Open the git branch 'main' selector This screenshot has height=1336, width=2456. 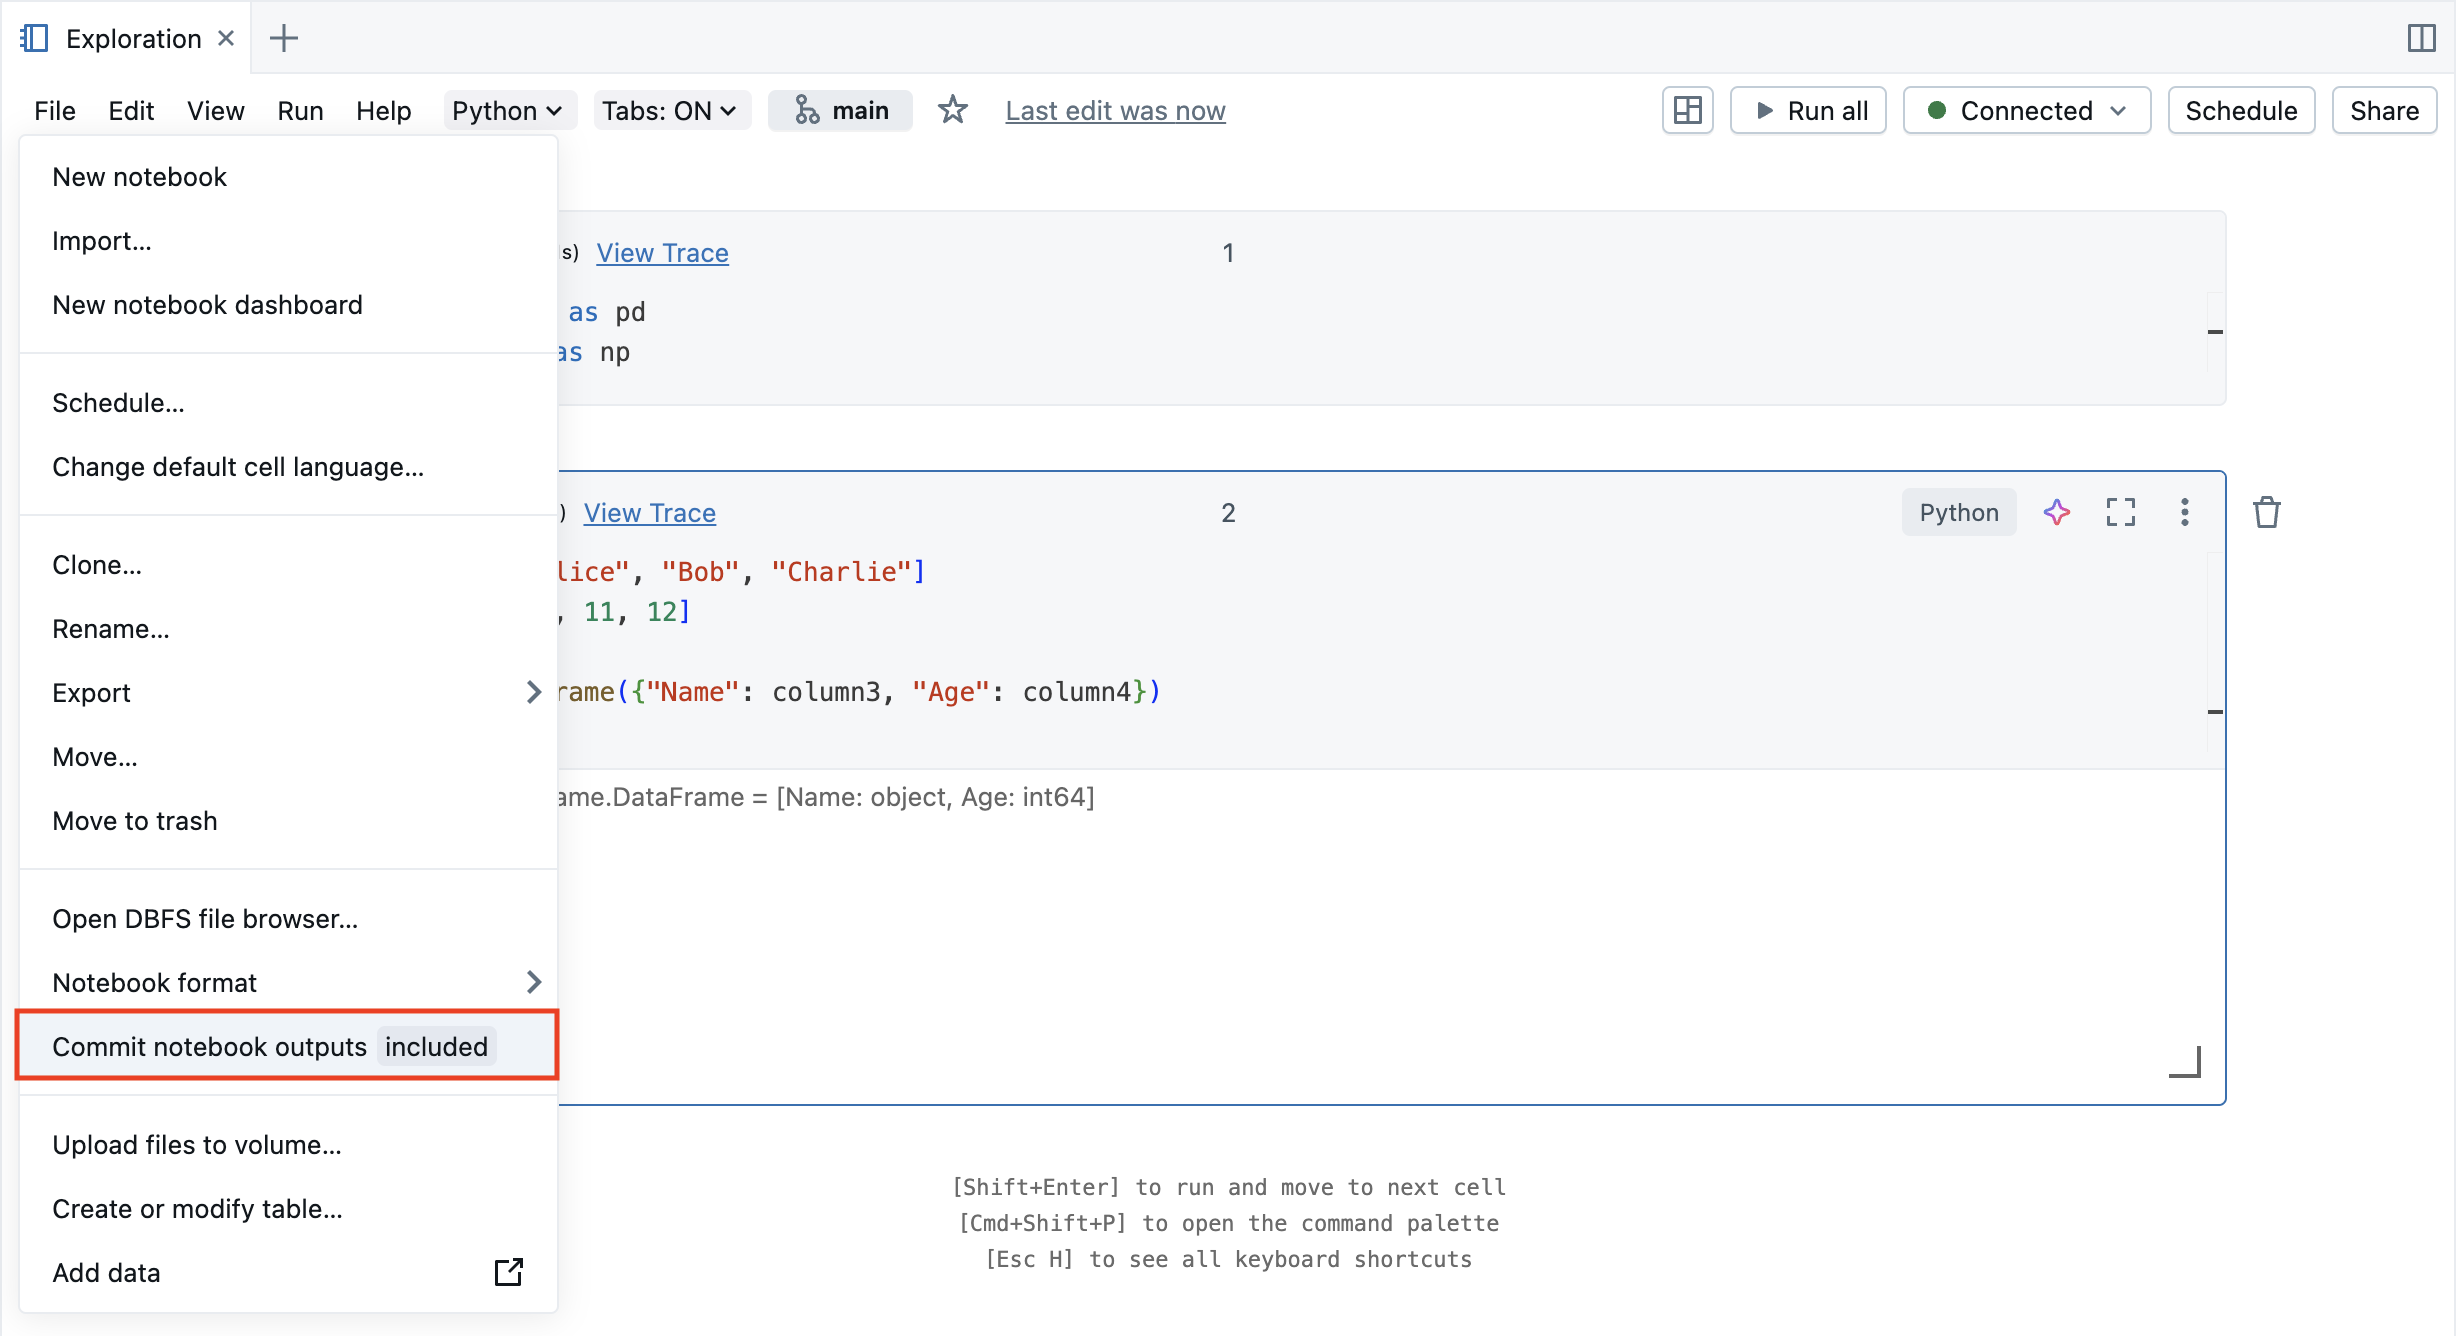tap(840, 110)
